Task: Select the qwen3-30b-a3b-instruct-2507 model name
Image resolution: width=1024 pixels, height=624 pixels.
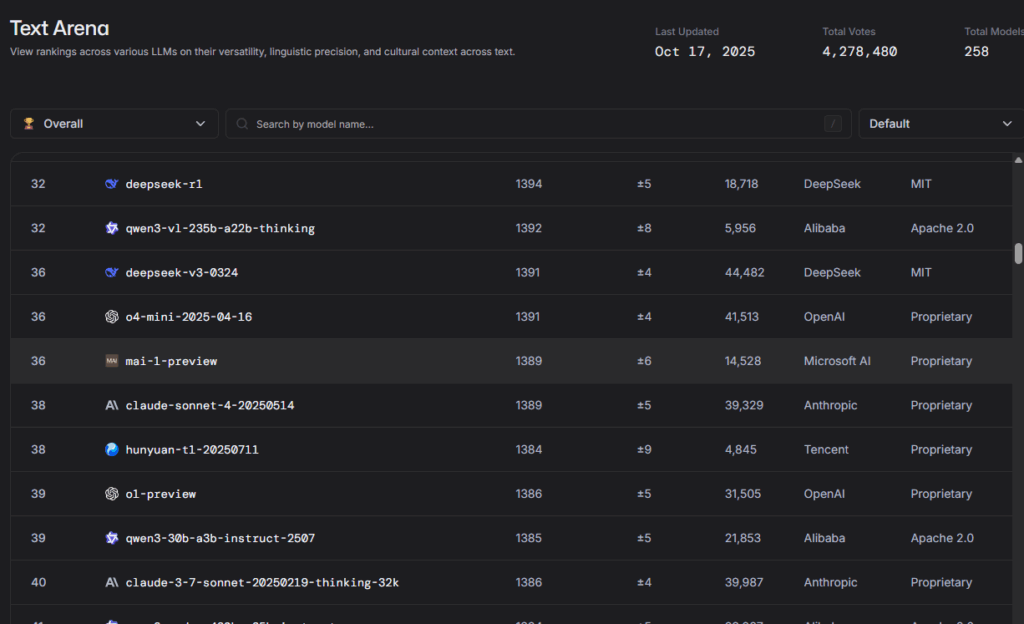Action: (220, 538)
